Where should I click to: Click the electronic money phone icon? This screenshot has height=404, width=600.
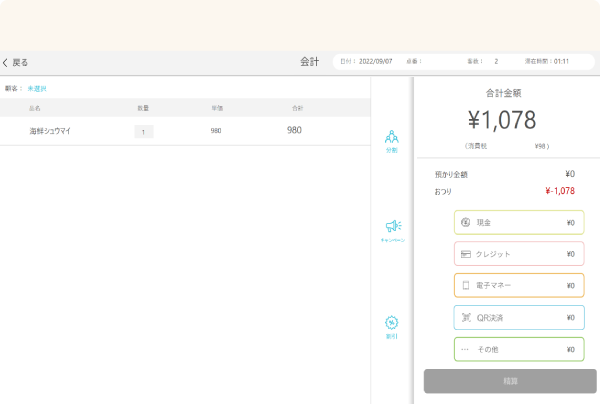tap(466, 286)
